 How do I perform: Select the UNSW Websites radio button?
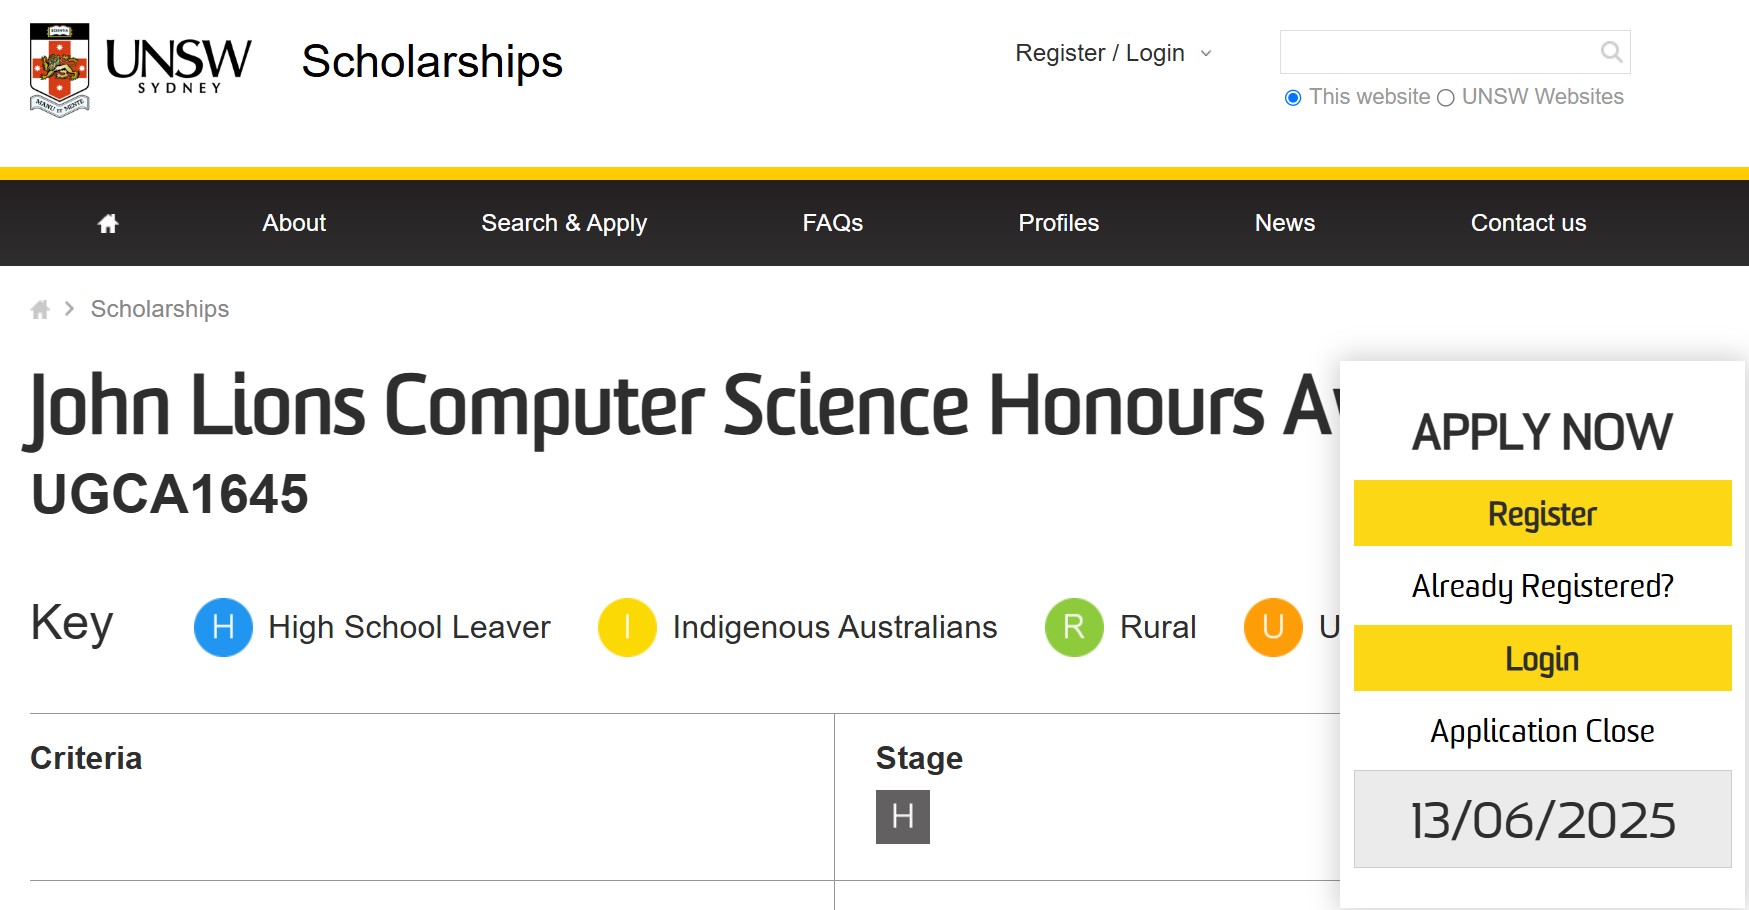pyautogui.click(x=1445, y=98)
